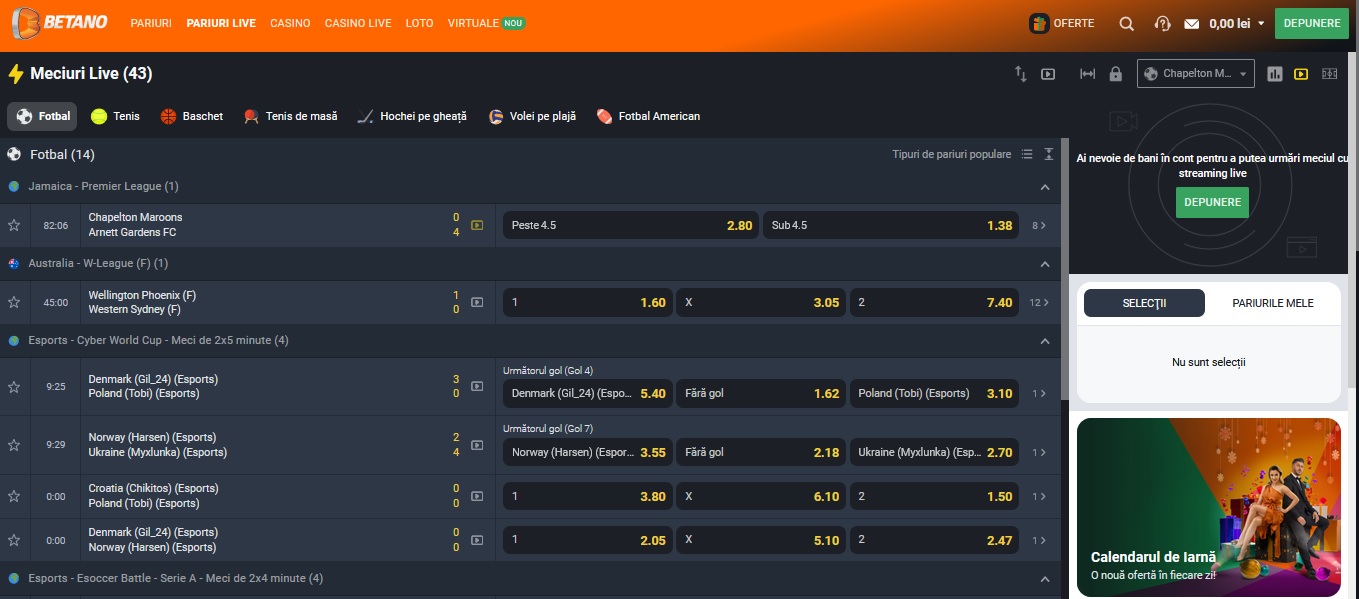Open stream icon for Wellington Phoenix match

[x=477, y=302]
